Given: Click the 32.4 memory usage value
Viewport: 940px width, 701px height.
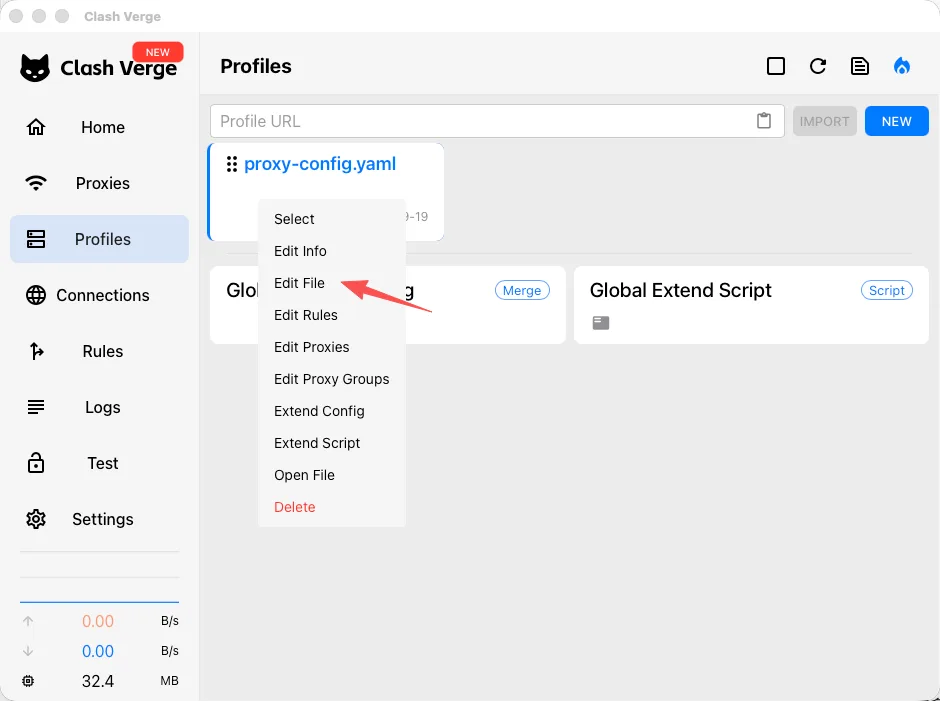Looking at the screenshot, I should pos(98,681).
